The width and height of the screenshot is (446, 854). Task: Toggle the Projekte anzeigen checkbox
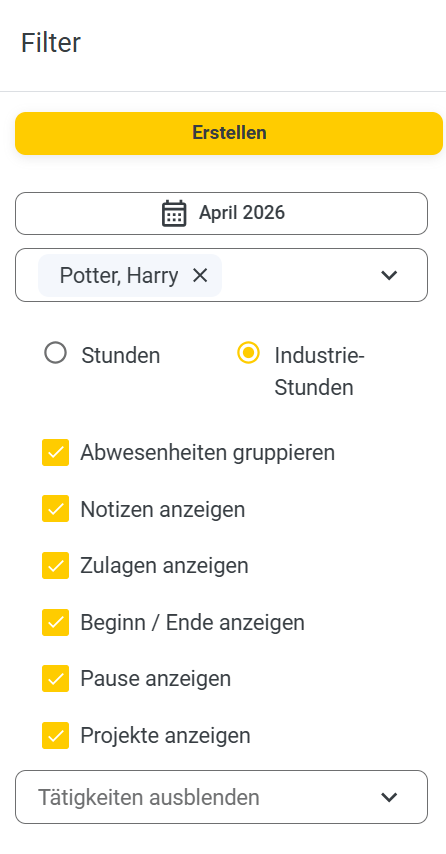56,736
